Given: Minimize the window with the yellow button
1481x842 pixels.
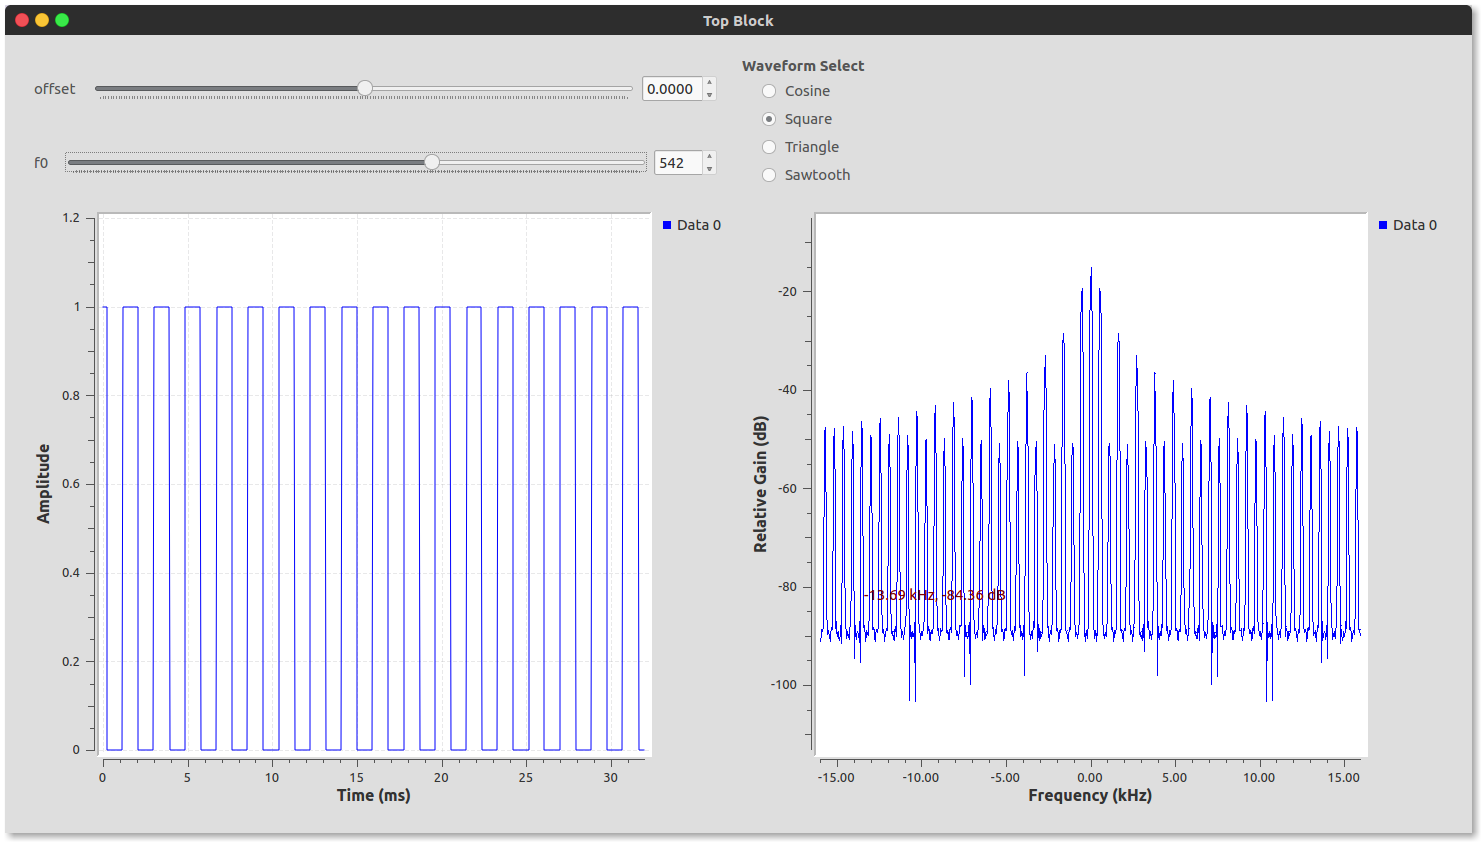Looking at the screenshot, I should (42, 20).
